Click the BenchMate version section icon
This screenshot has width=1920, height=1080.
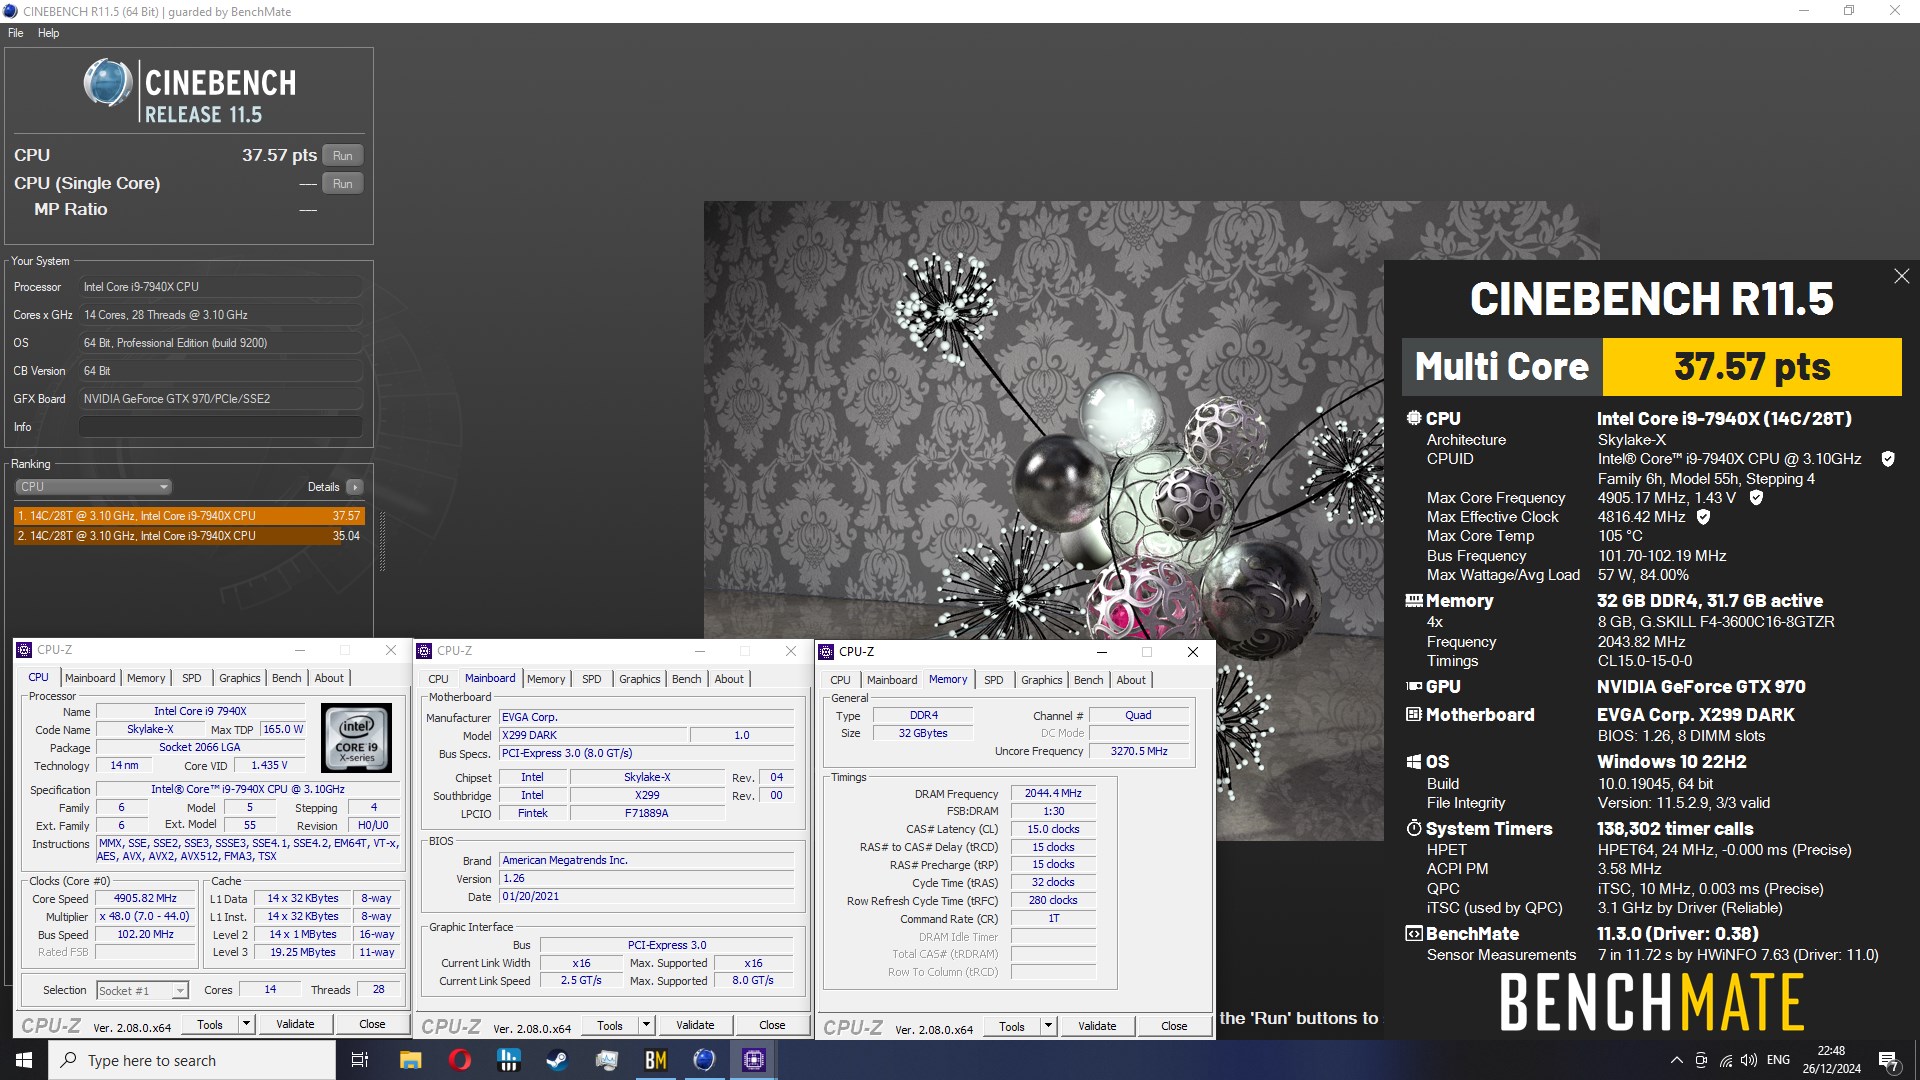pos(1414,934)
